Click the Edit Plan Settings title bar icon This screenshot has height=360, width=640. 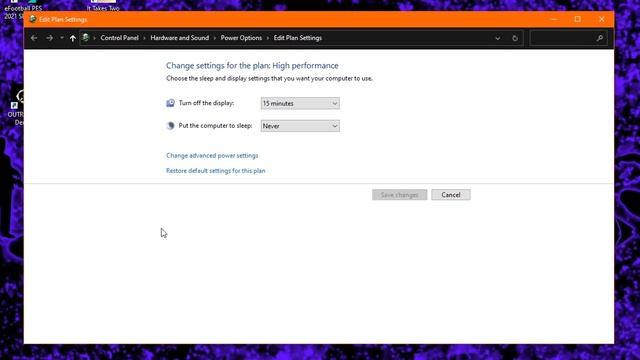[33, 19]
